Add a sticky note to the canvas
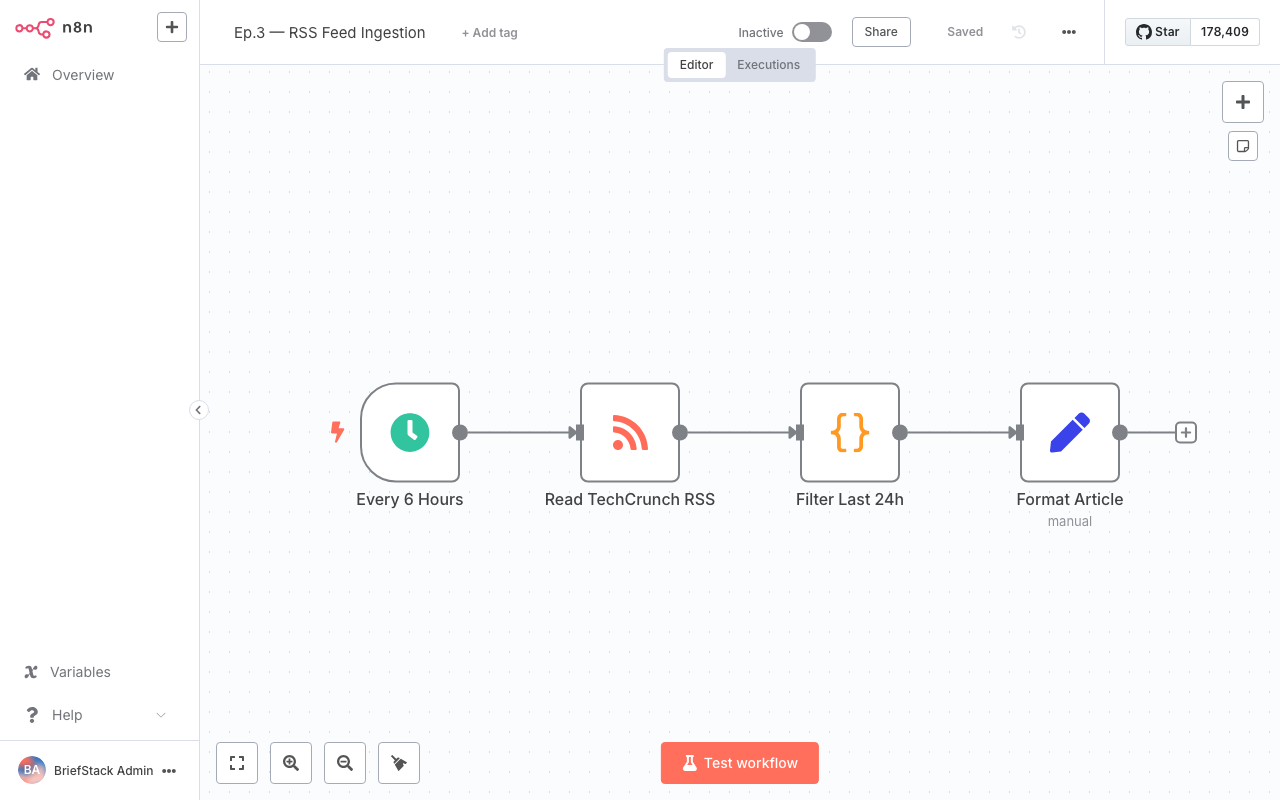1280x800 pixels. pos(1242,145)
